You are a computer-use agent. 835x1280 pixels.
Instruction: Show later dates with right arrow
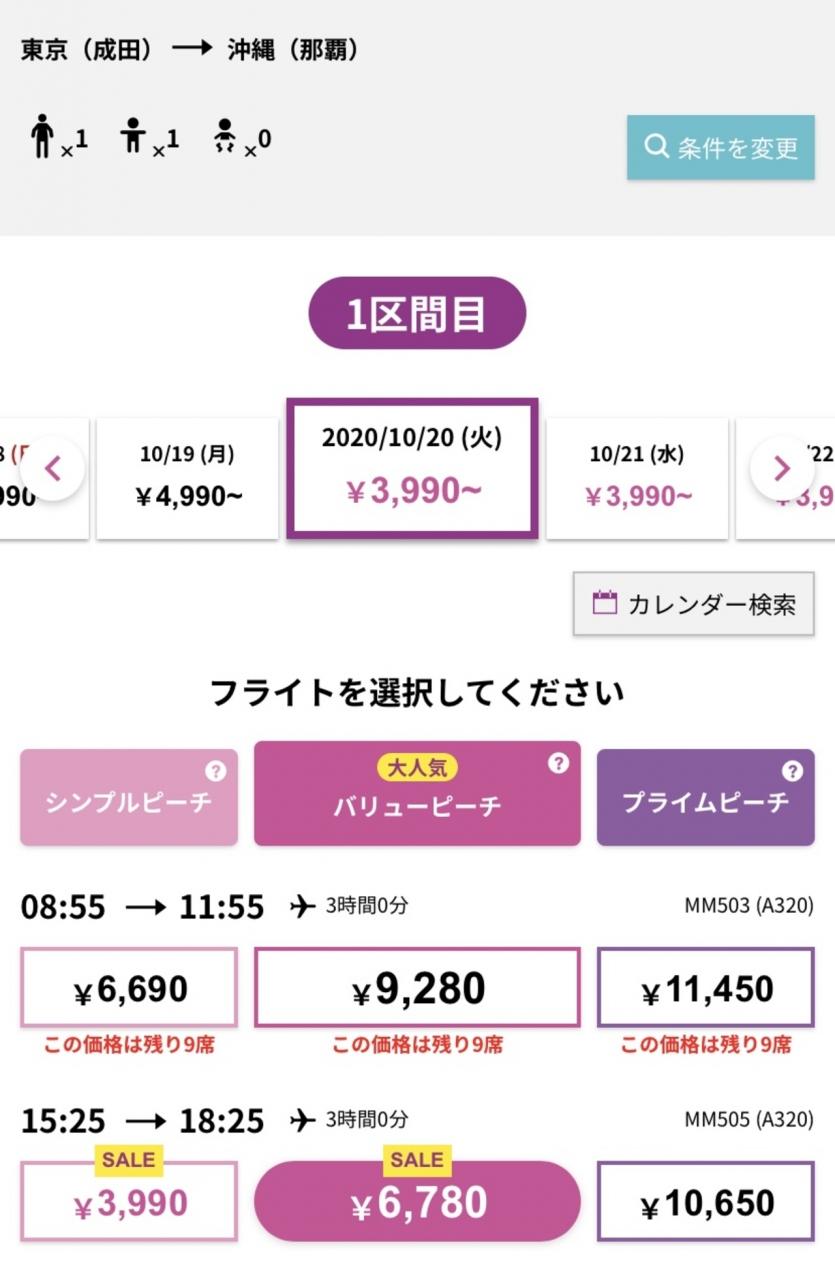[782, 468]
